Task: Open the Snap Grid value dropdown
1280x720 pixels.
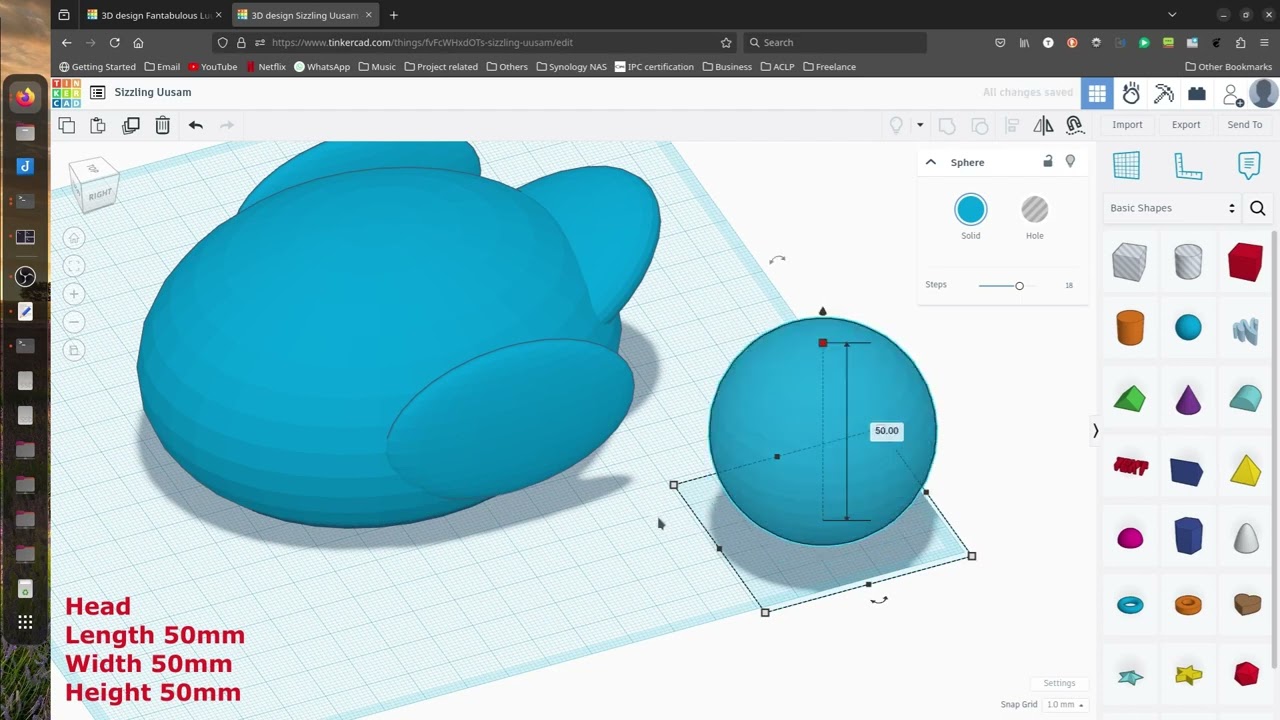Action: pyautogui.click(x=1064, y=705)
